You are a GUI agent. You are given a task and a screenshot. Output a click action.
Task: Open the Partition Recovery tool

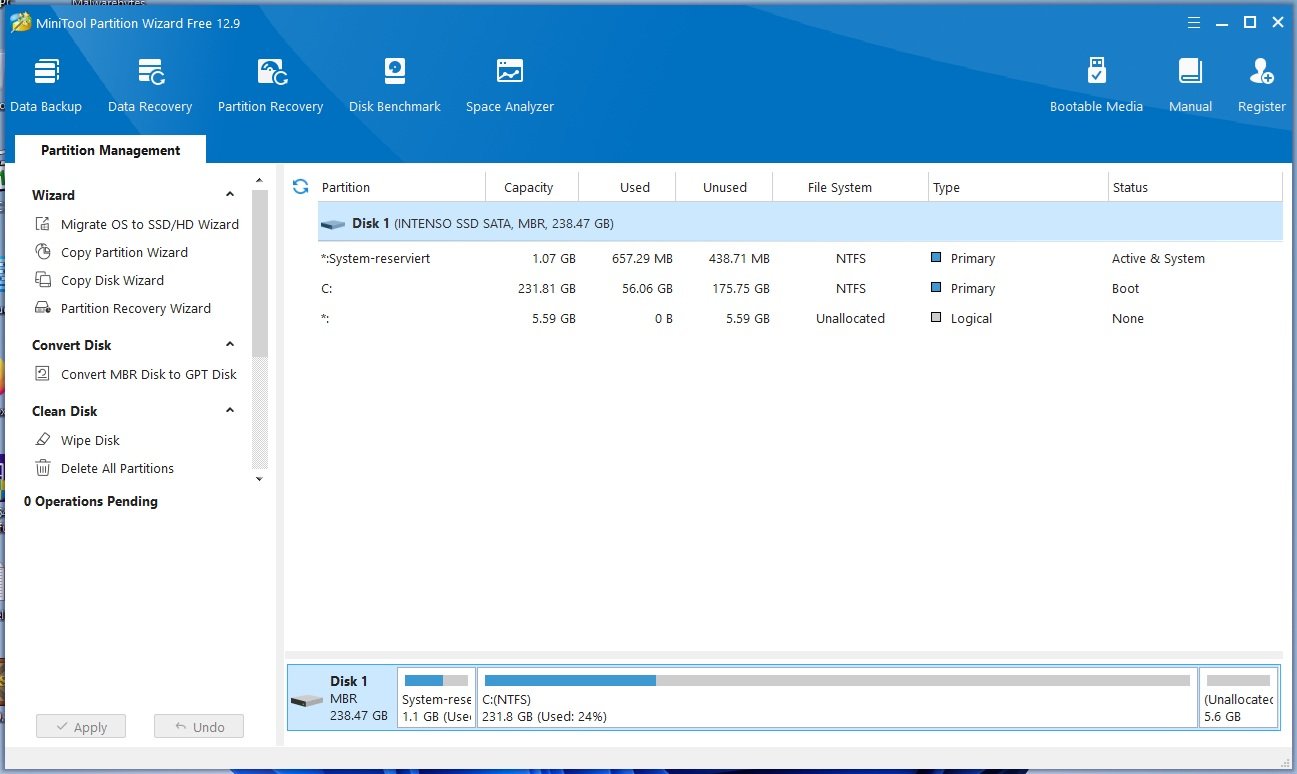point(271,85)
